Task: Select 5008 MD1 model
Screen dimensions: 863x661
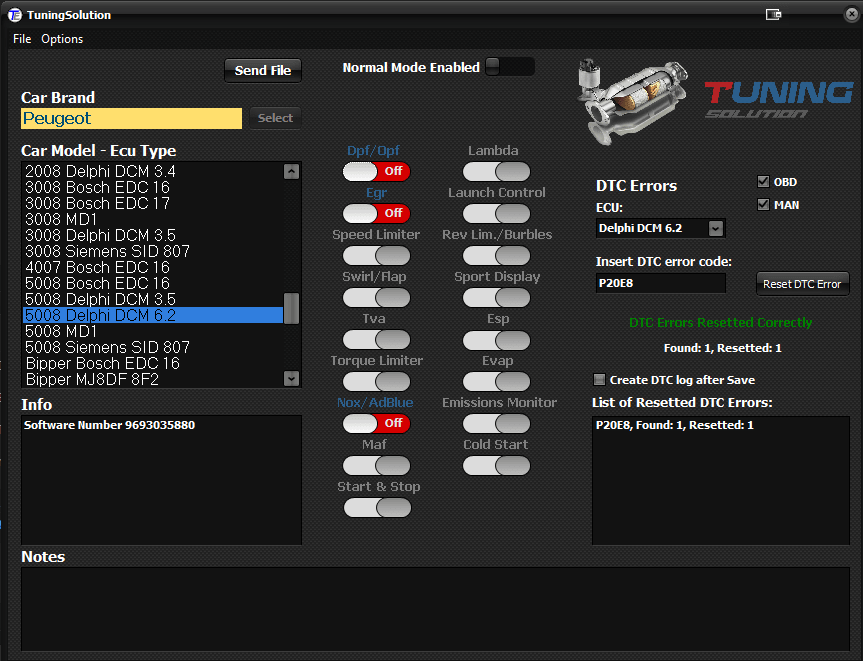Action: pos(153,331)
